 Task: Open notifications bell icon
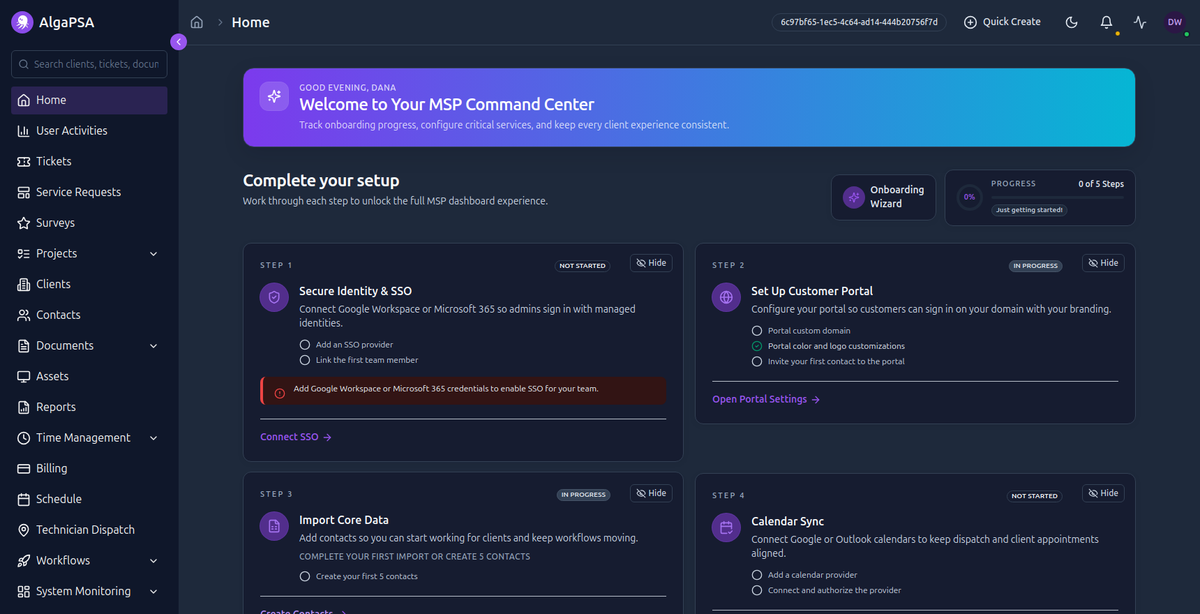click(x=1106, y=22)
